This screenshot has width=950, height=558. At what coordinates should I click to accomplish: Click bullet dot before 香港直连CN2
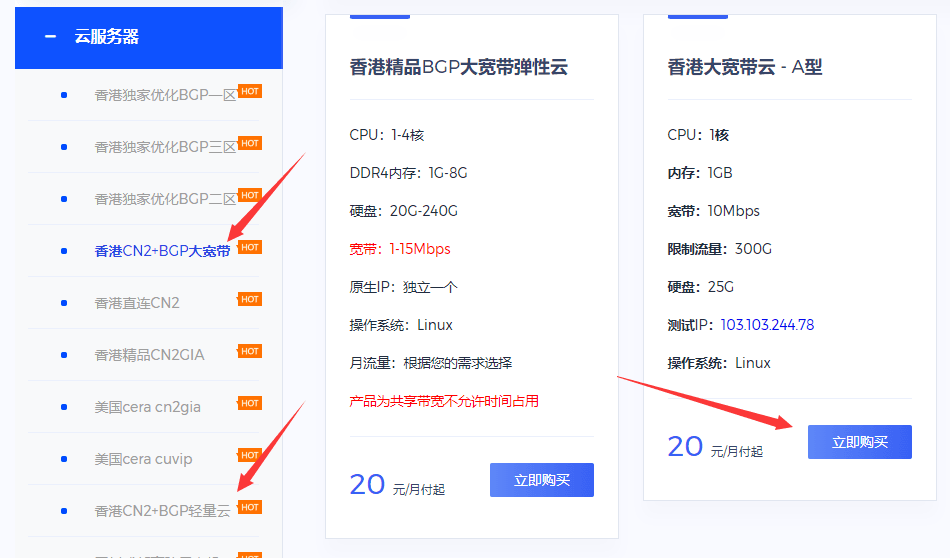[64, 303]
